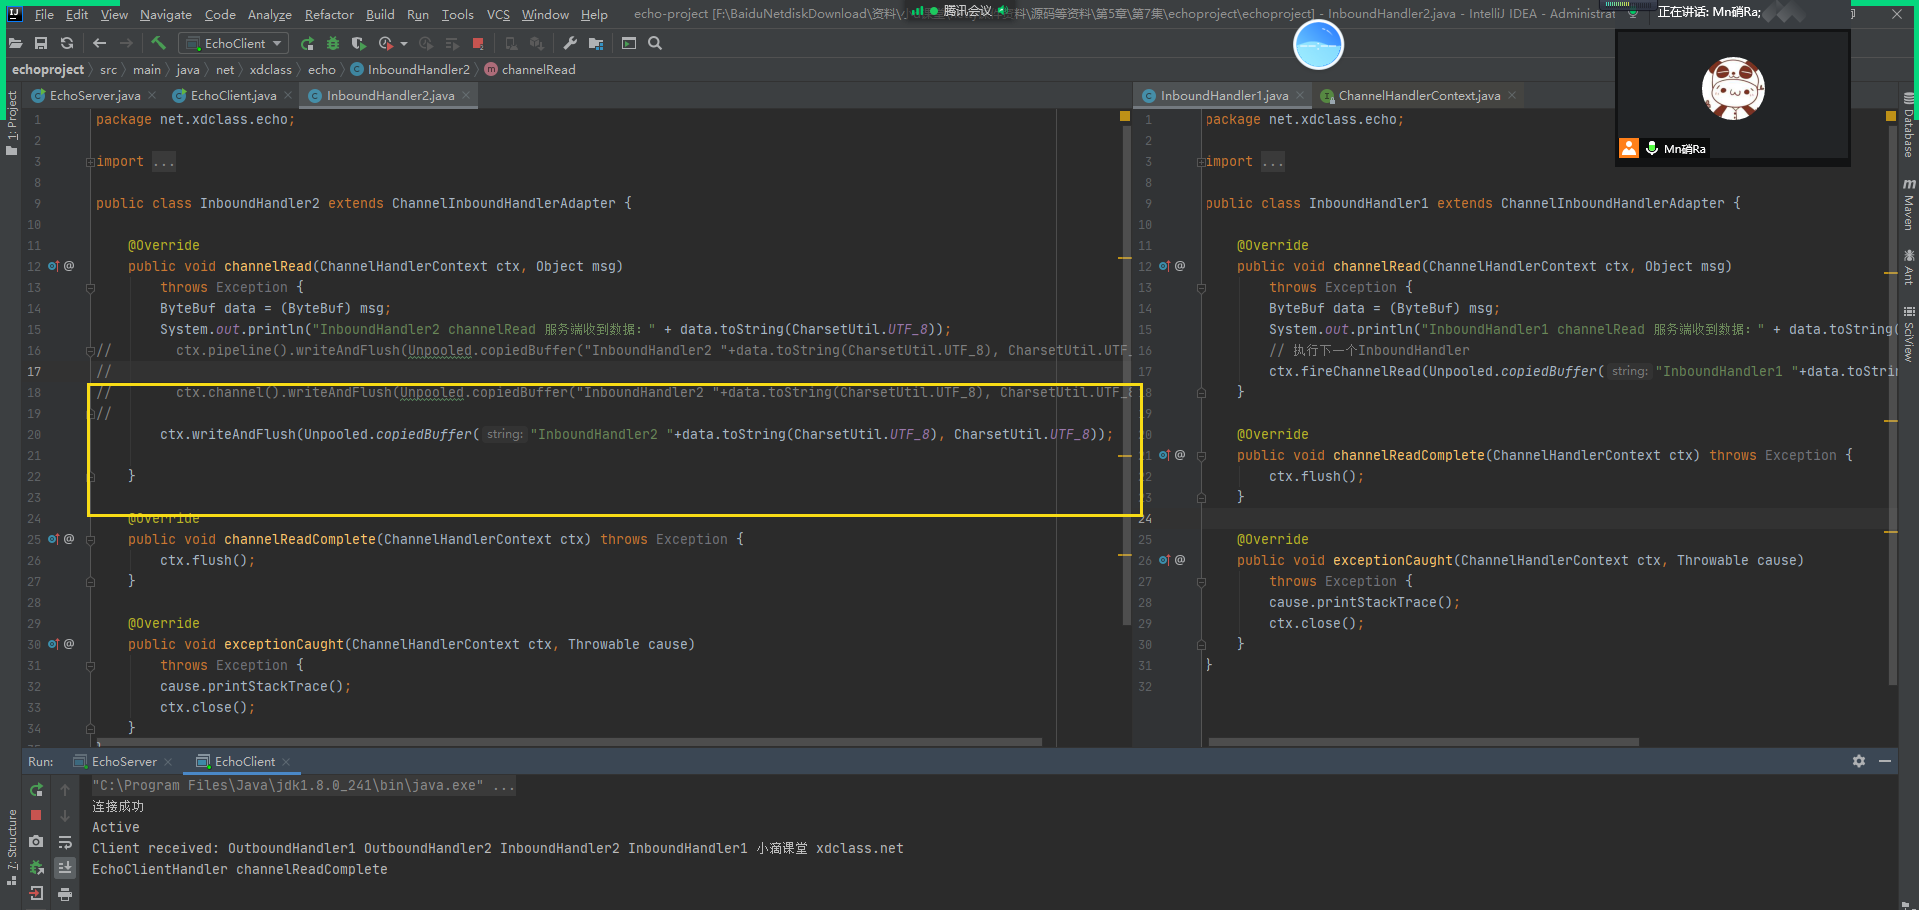This screenshot has width=1919, height=910.
Task: Print console output with the printer icon
Action: (x=65, y=893)
